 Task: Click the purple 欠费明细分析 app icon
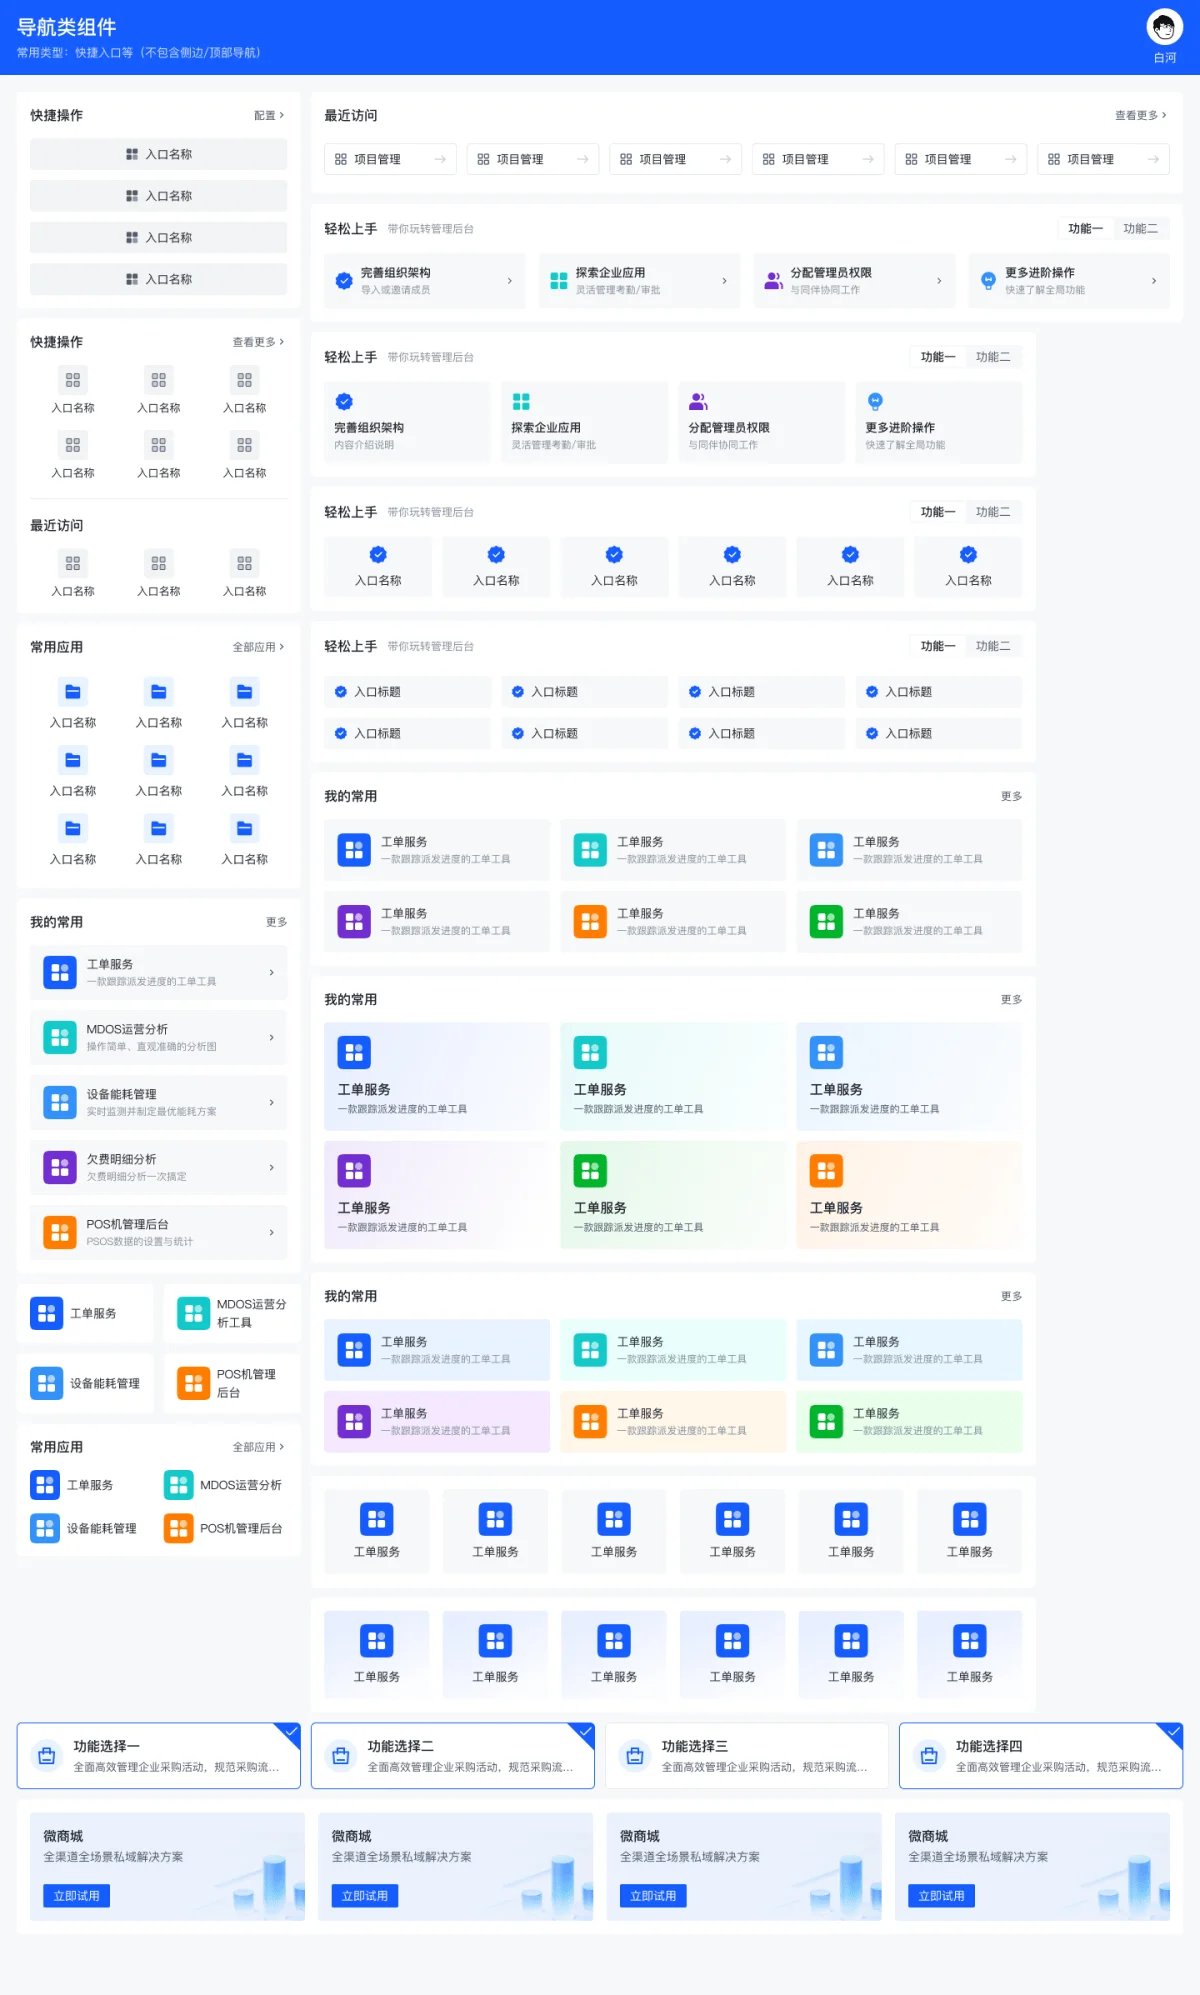tap(60, 1167)
